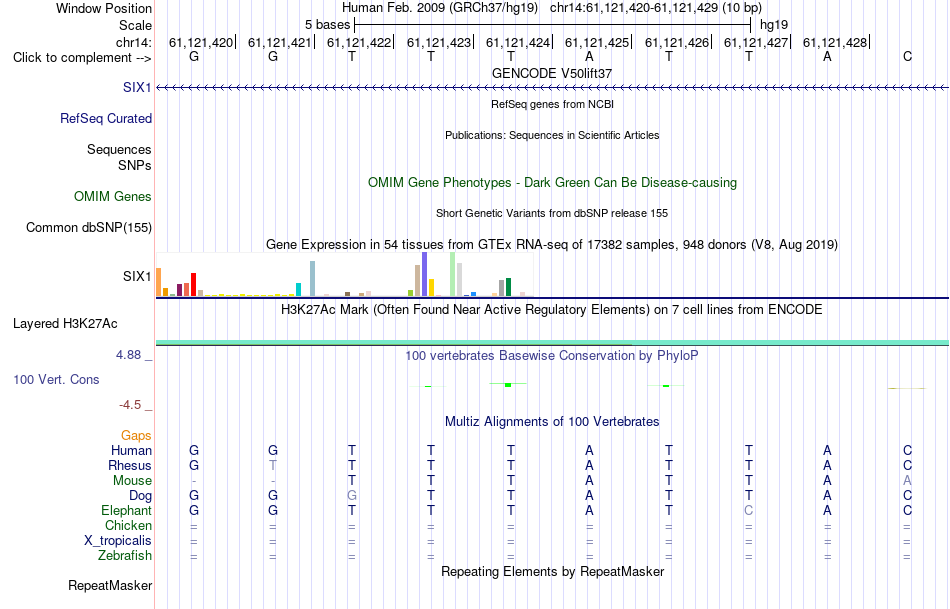This screenshot has height=609, width=950.
Task: Click 'RefSeq genes from NCBI' title
Action: click(552, 104)
